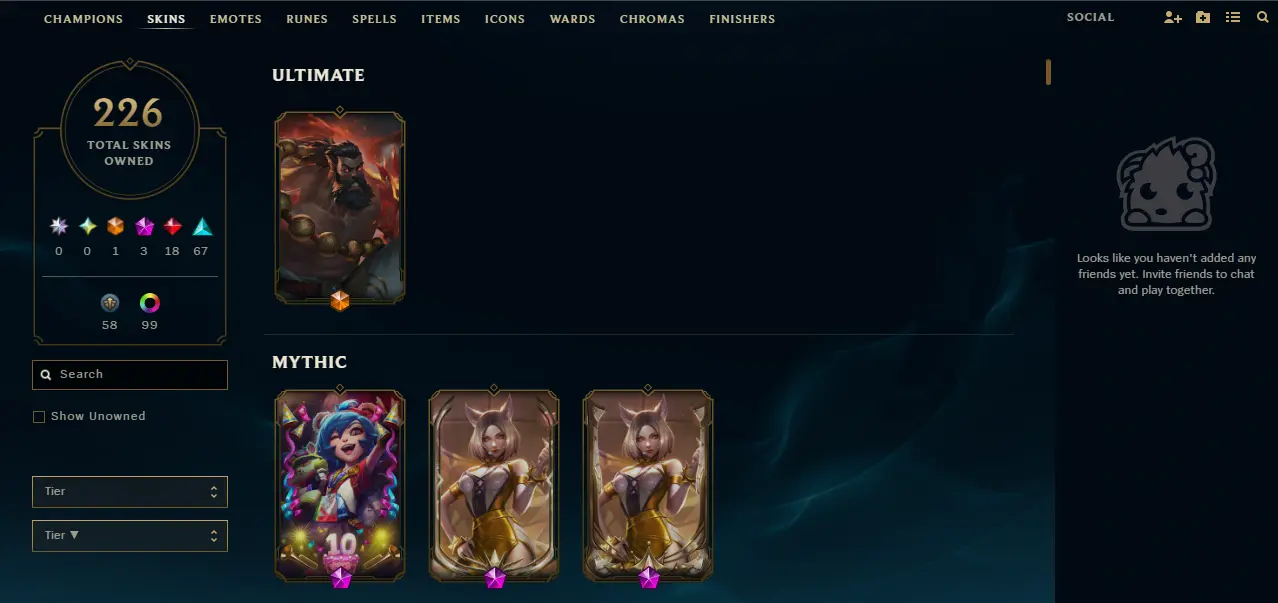Click the teal triangle gem with 67
The height and width of the screenshot is (603, 1278).
pyautogui.click(x=202, y=227)
